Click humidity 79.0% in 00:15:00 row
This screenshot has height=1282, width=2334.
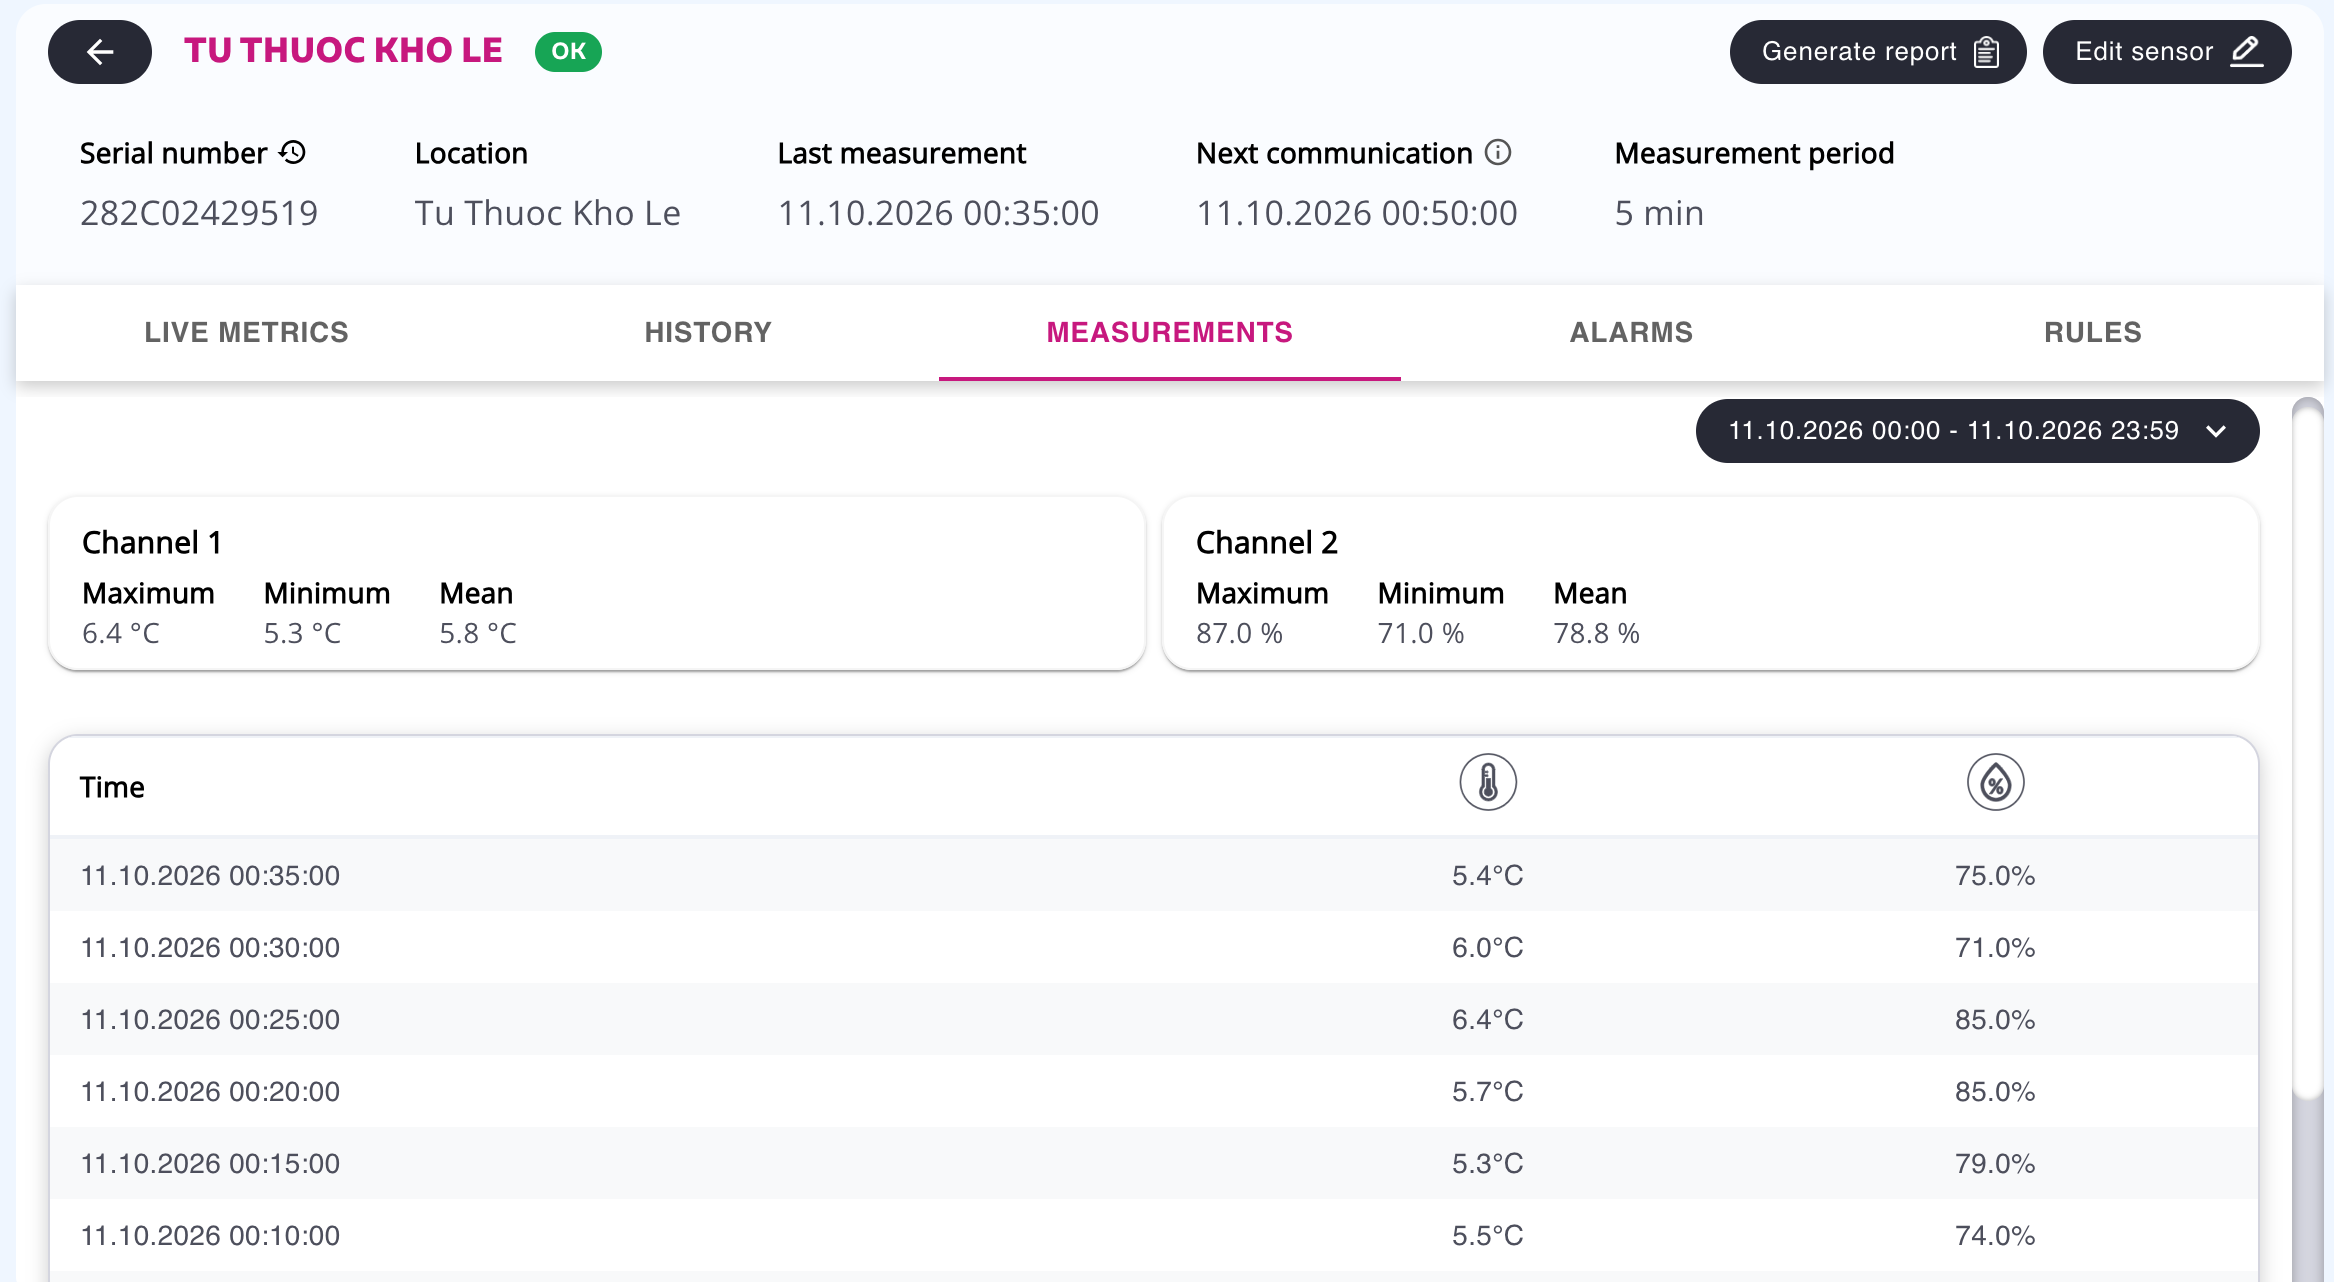pos(1995,1163)
